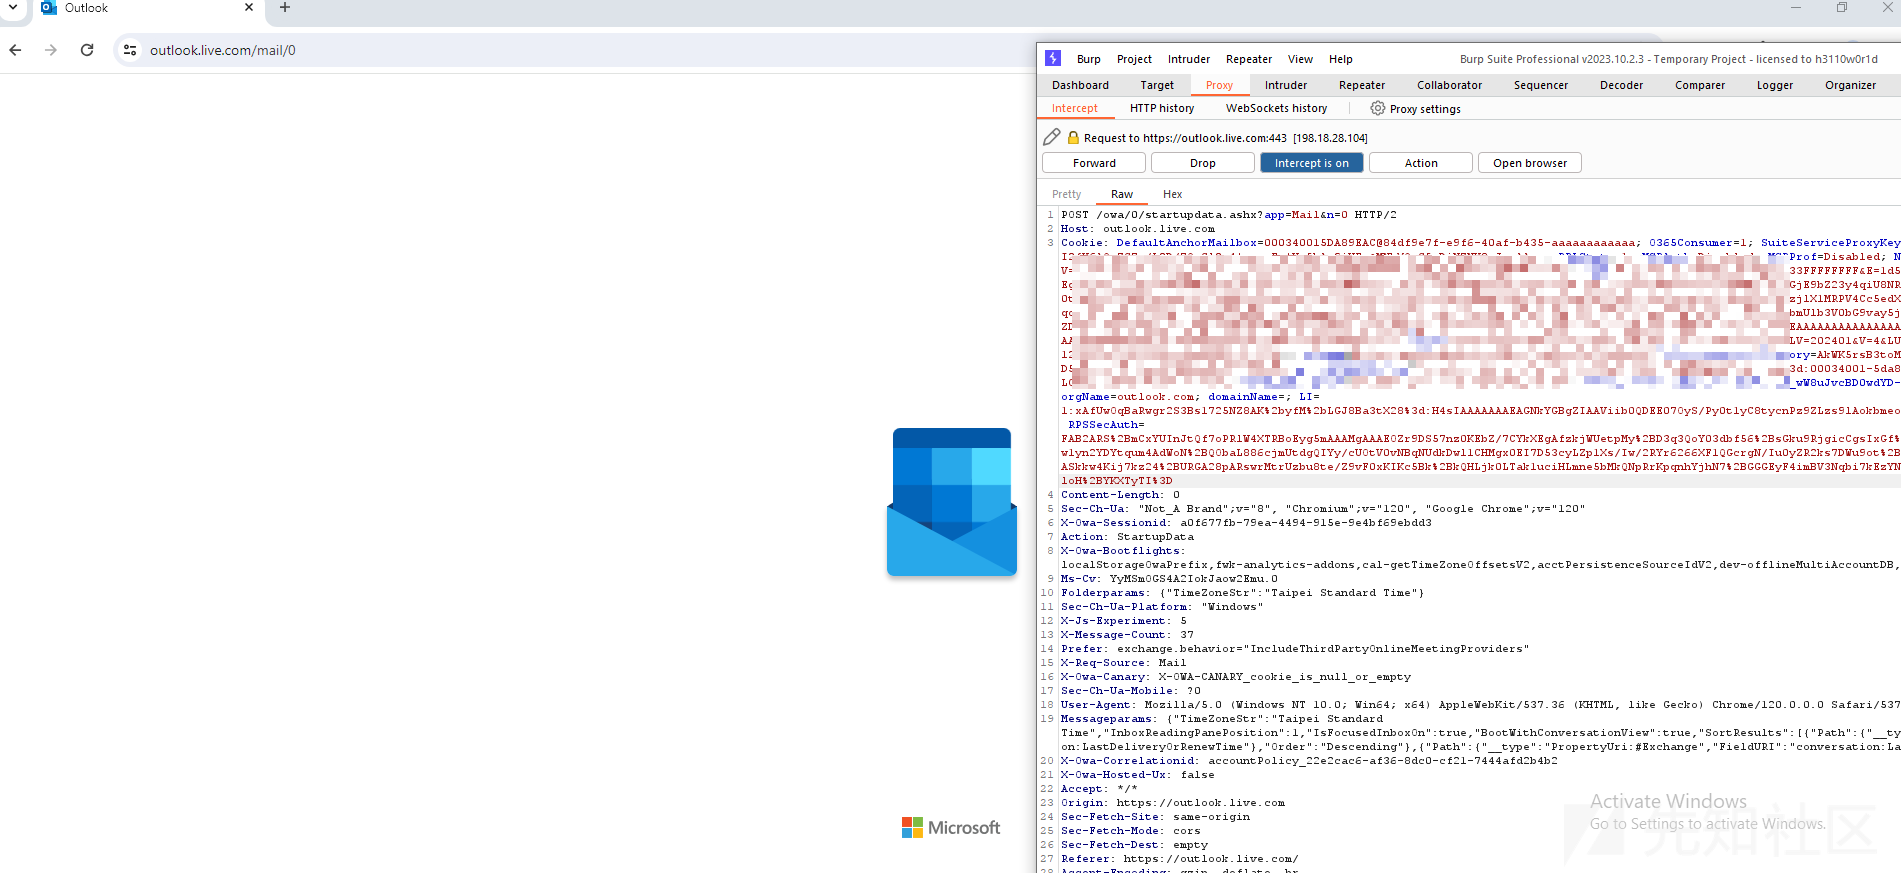
Task: Open the View menu
Action: pos(1300,59)
